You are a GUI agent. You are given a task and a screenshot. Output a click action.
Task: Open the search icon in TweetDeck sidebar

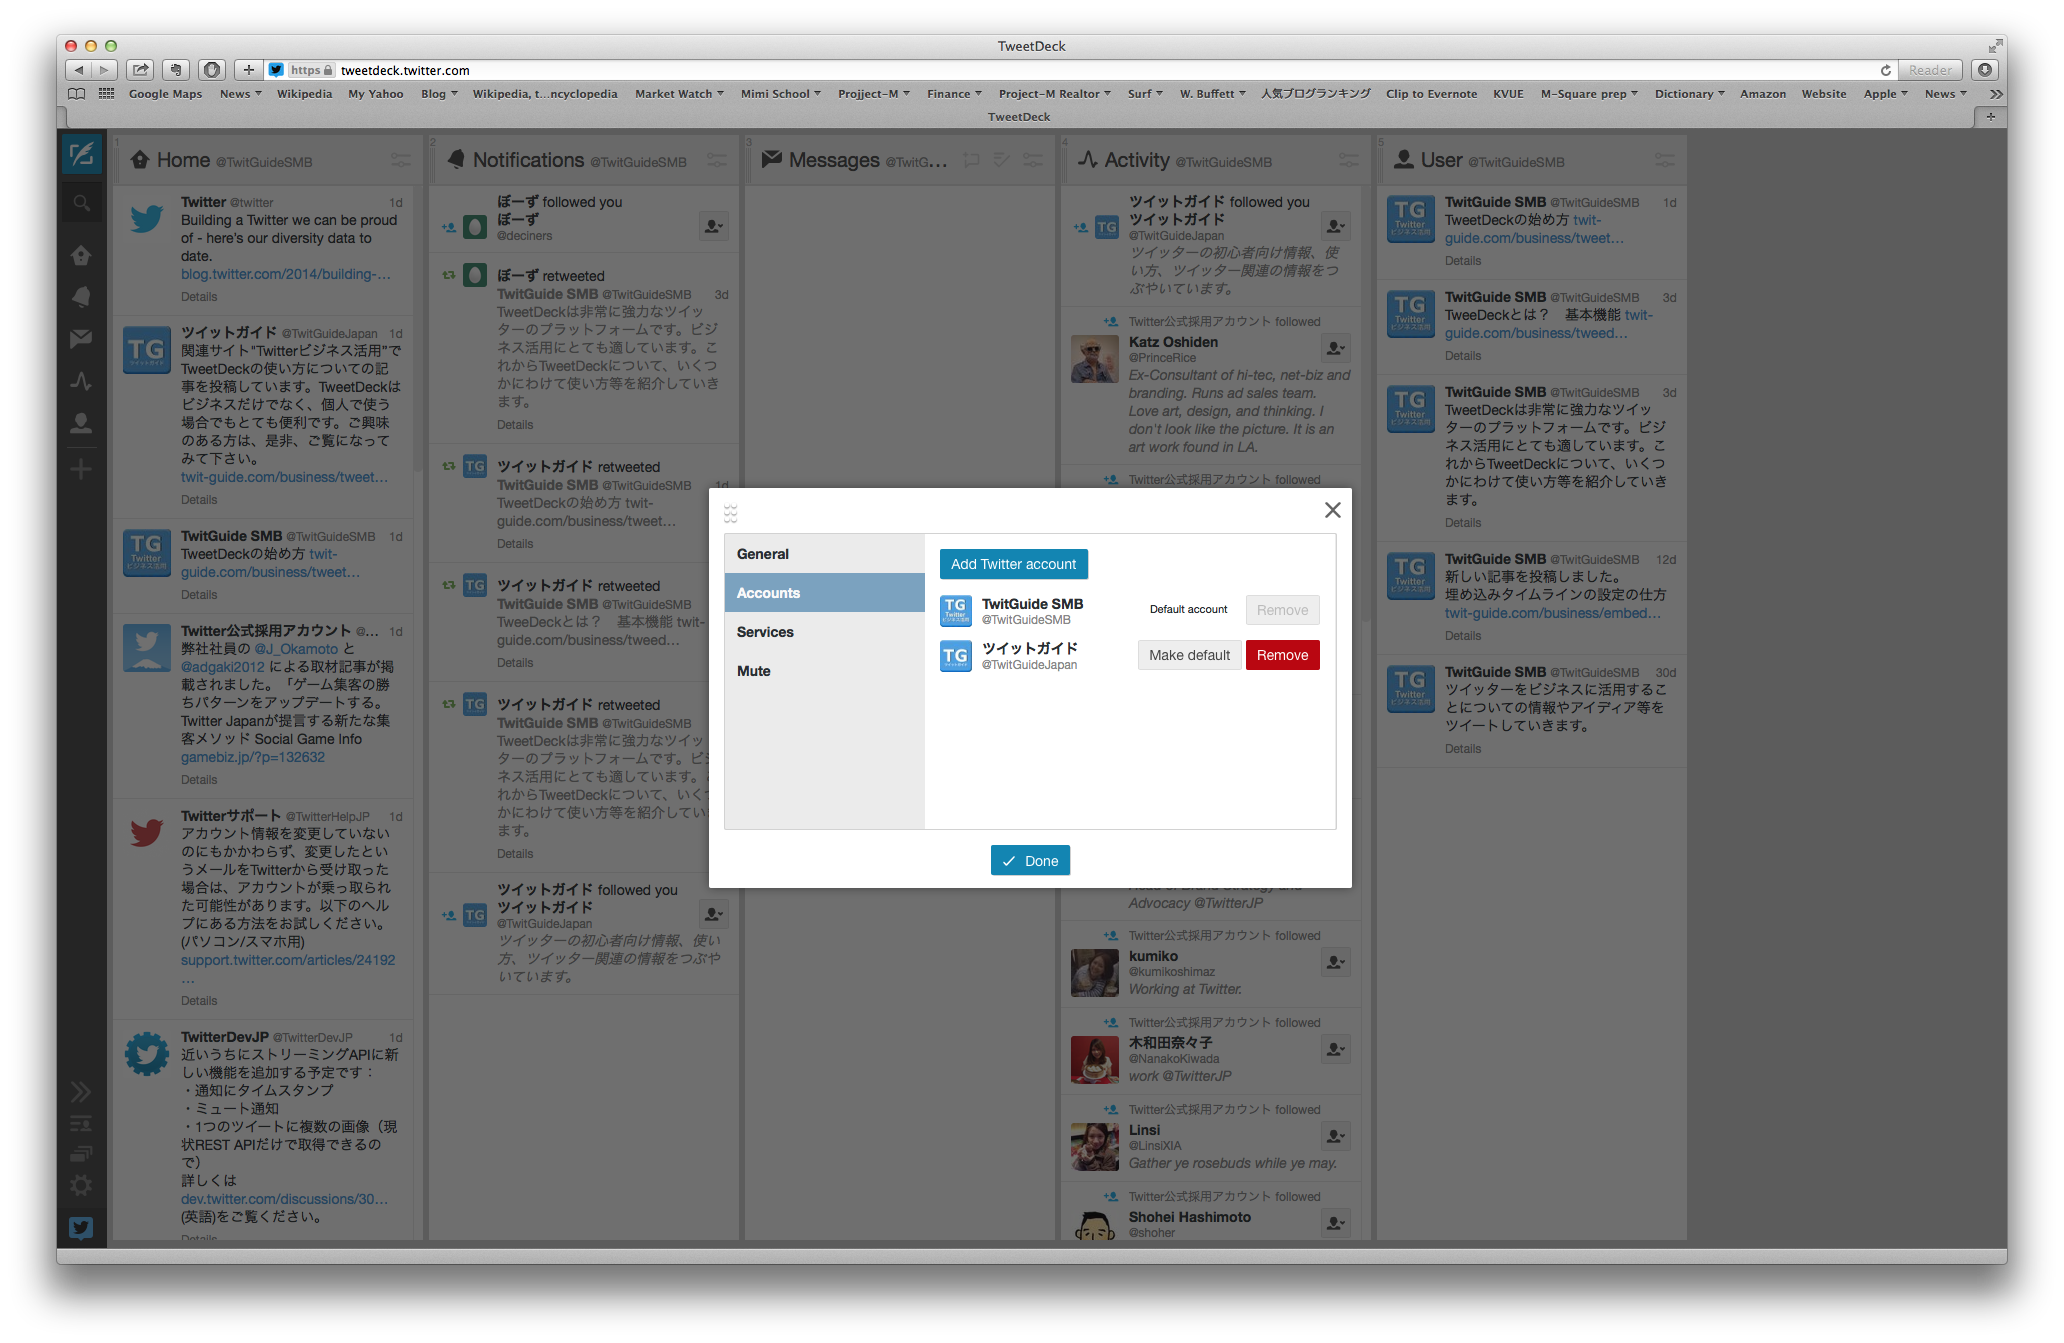click(x=81, y=203)
